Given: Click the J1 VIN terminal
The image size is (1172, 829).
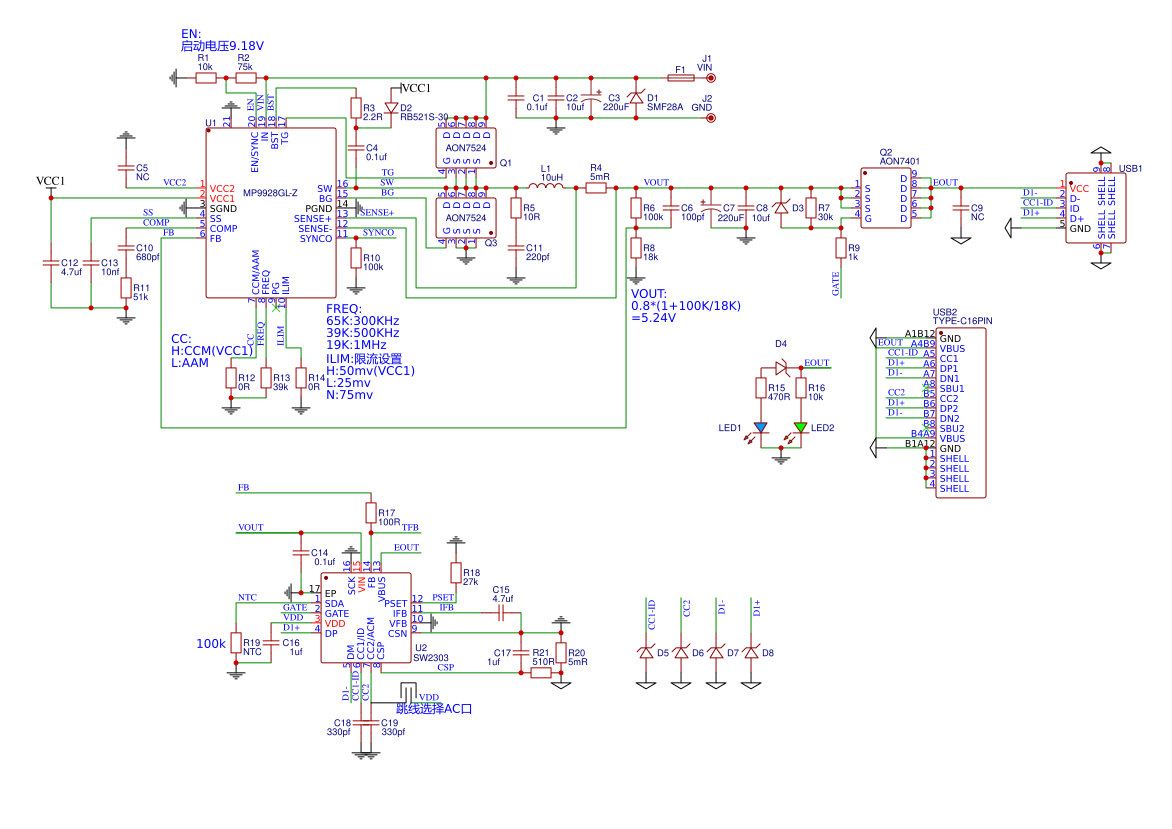Looking at the screenshot, I should tap(711, 78).
